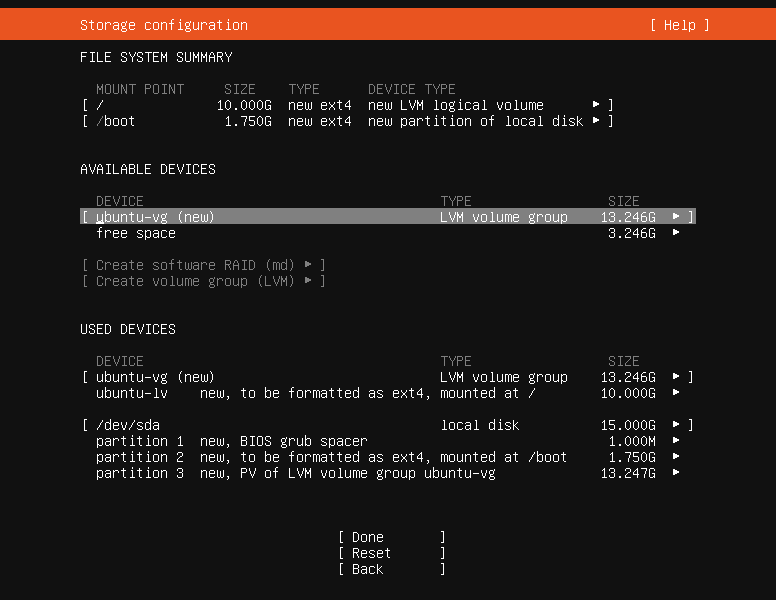This screenshot has height=600, width=776.
Task: Expand highlighted ubuntu-vg in Available Devices
Action: click(676, 217)
